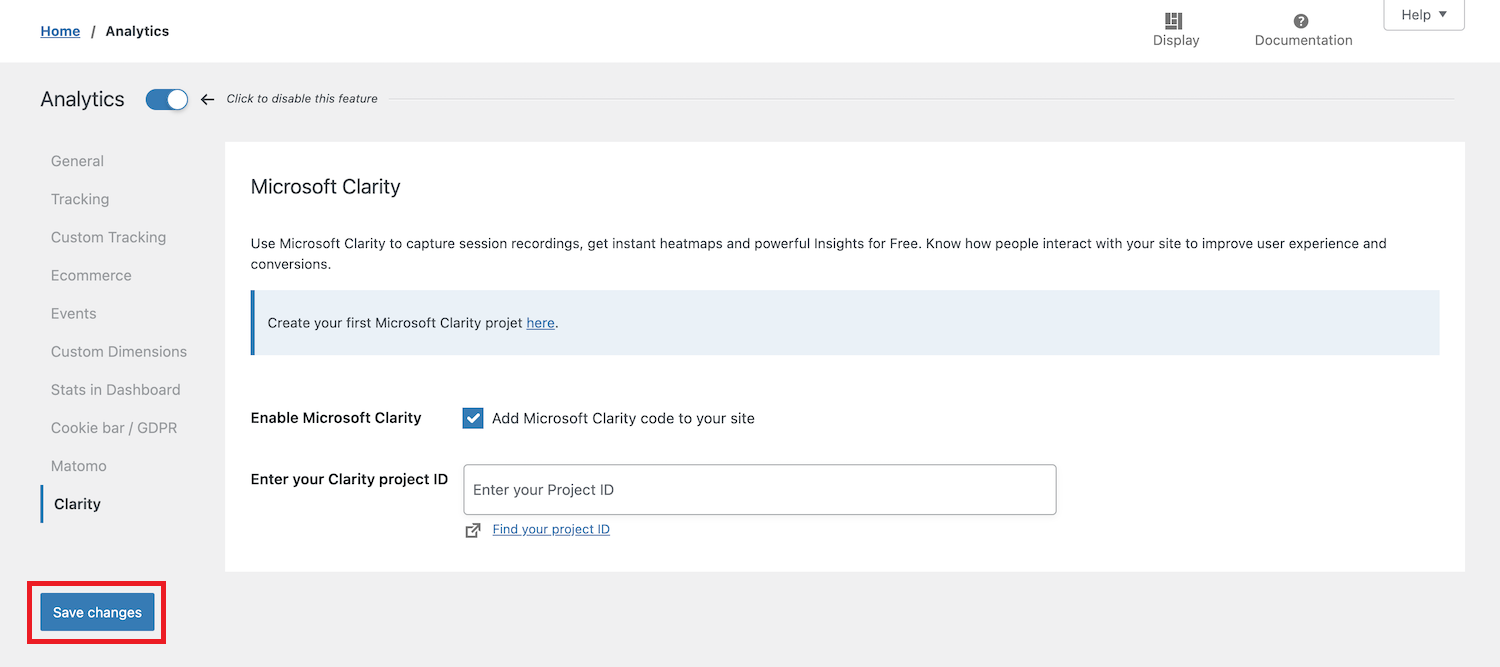1500x667 pixels.
Task: Click the 'Click to disable this feature' hint
Action: click(x=302, y=99)
